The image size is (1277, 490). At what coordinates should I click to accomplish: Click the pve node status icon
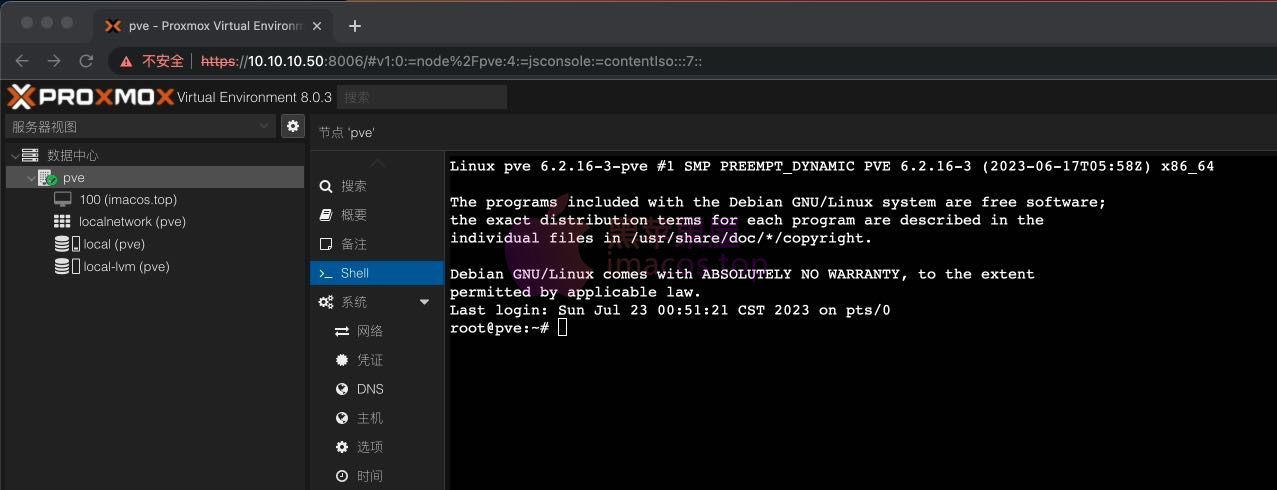(x=47, y=178)
